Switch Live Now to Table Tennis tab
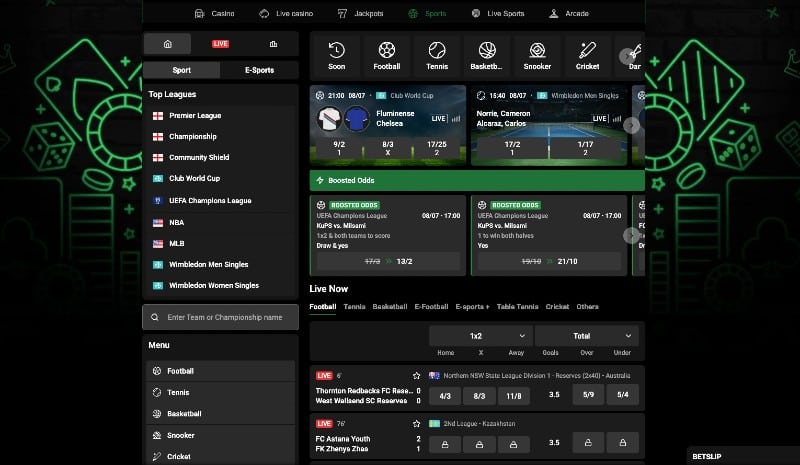Image resolution: width=800 pixels, height=465 pixels. point(517,307)
